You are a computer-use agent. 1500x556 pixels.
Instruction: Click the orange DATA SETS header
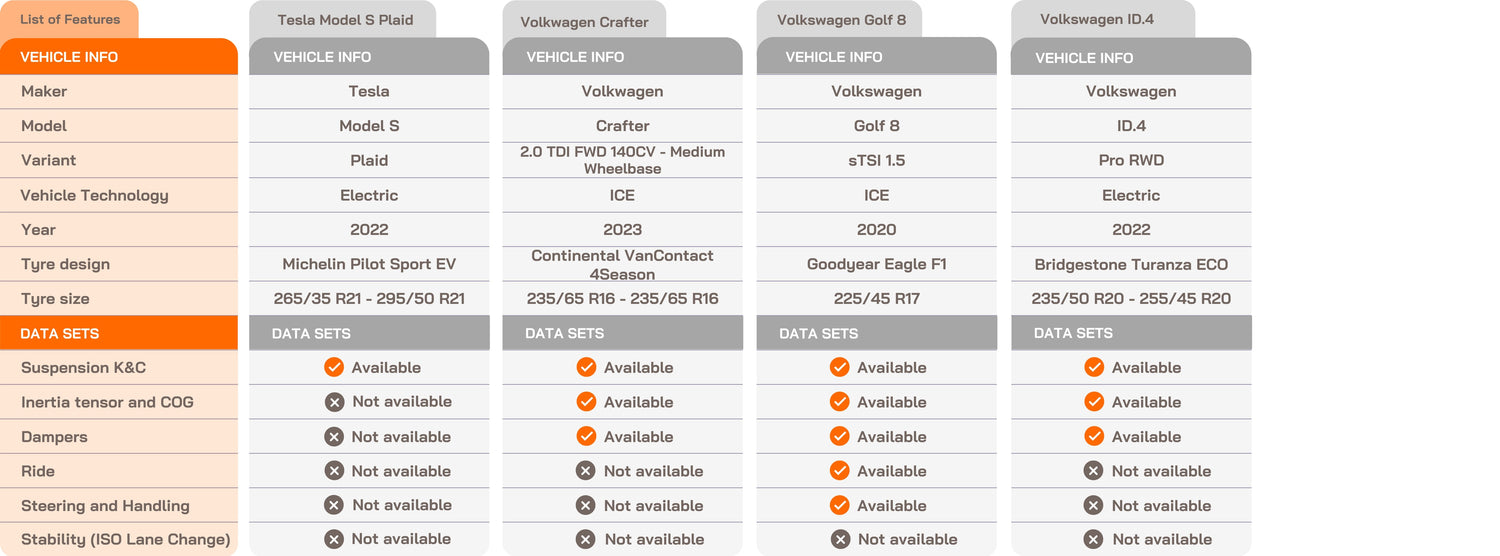click(x=119, y=333)
